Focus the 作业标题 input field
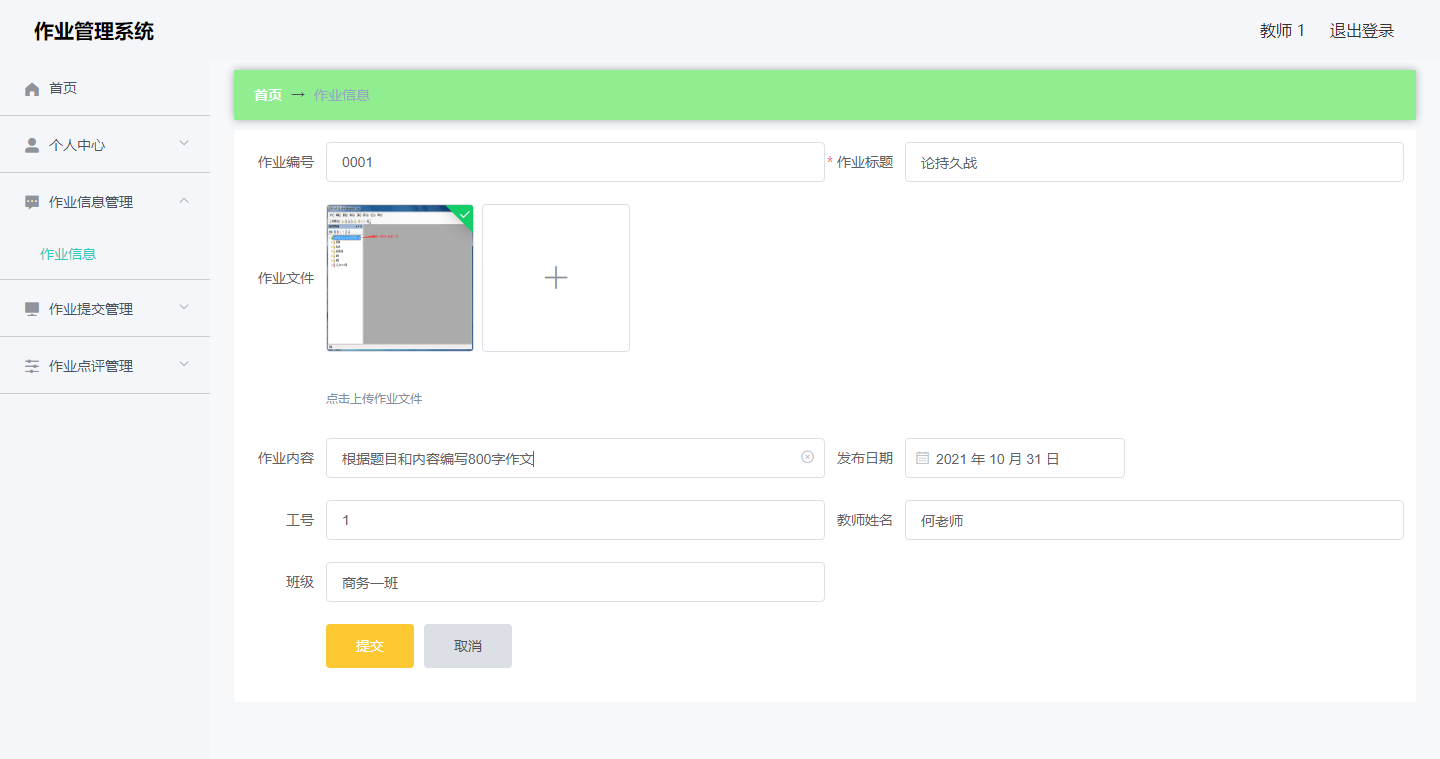1440x759 pixels. pyautogui.click(x=1154, y=162)
